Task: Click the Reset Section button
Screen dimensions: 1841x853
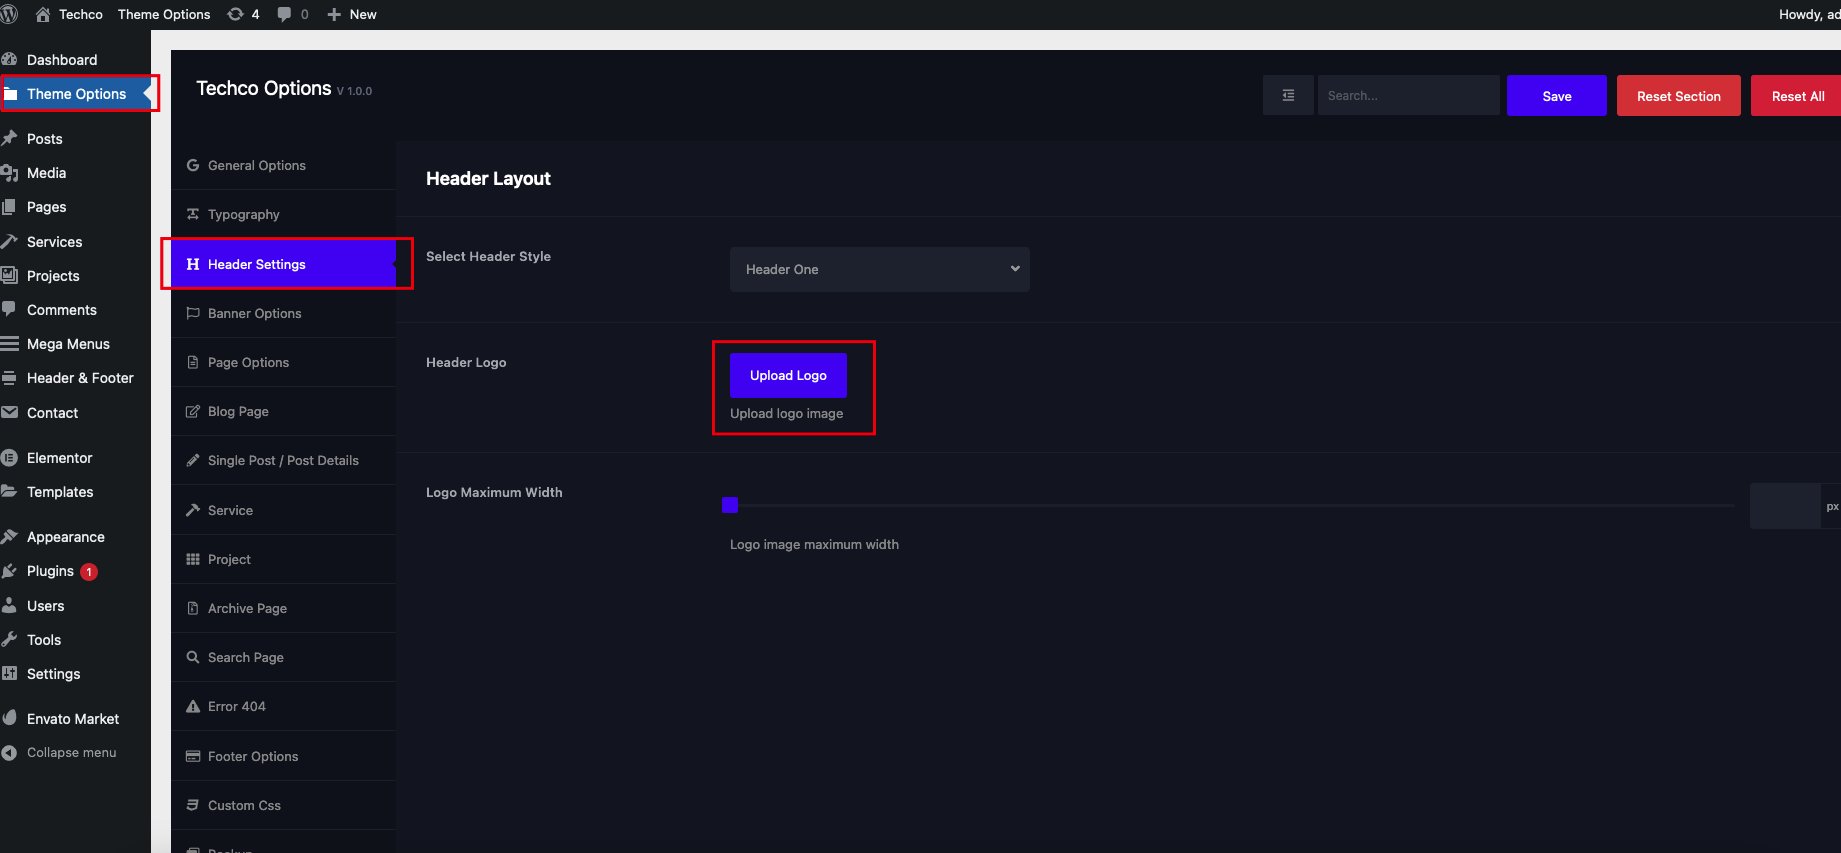Action: [1678, 96]
